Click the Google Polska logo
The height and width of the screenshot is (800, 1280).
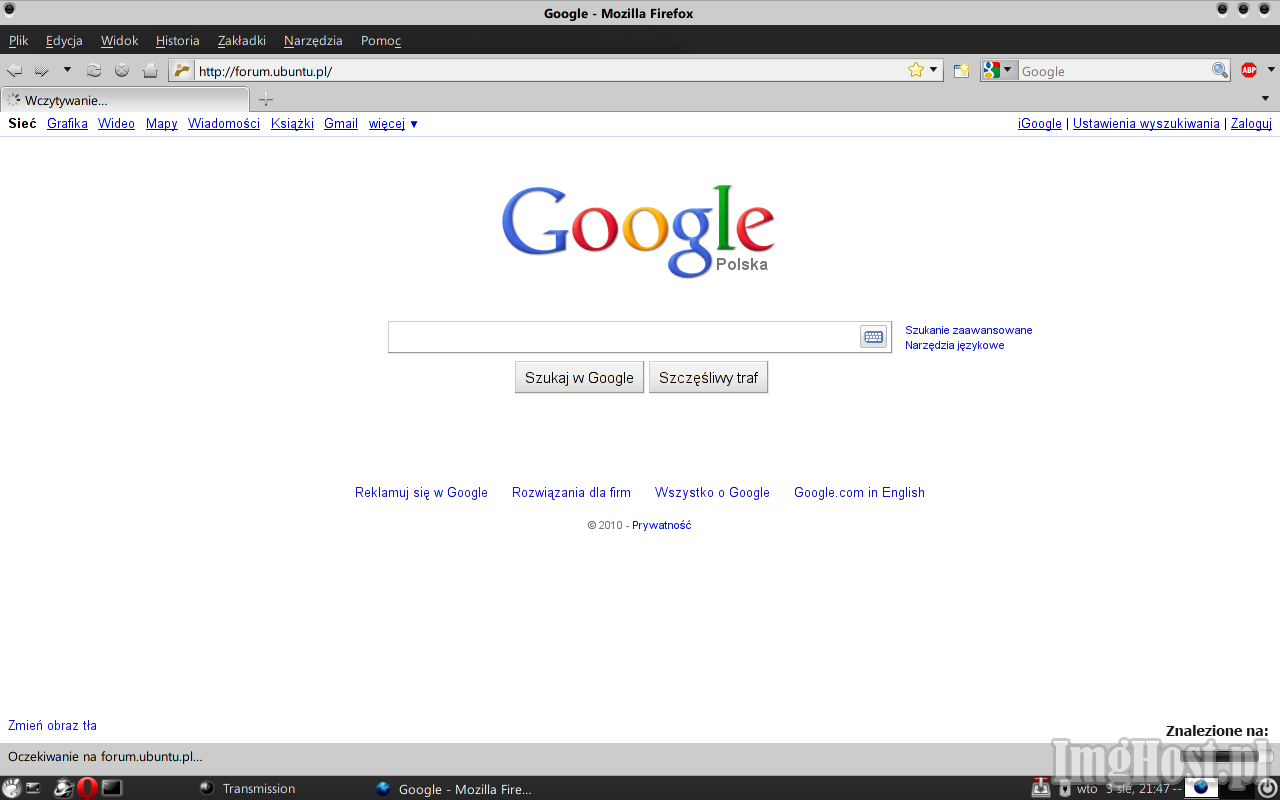(638, 231)
